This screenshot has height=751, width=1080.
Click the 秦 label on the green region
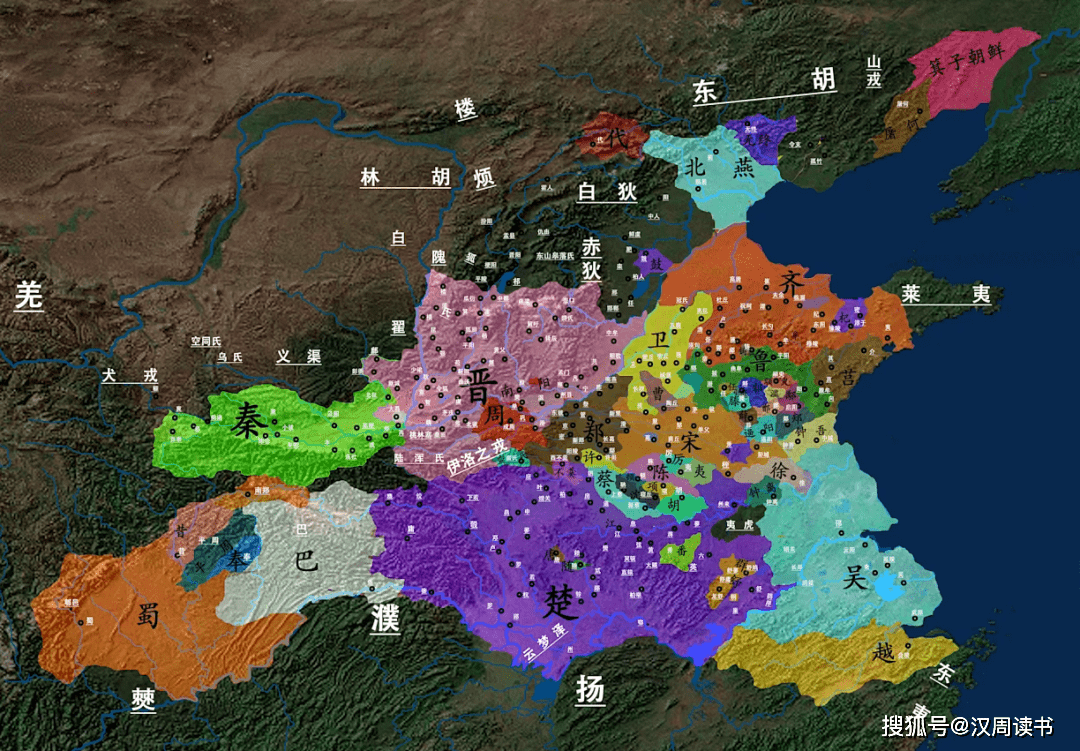(247, 424)
